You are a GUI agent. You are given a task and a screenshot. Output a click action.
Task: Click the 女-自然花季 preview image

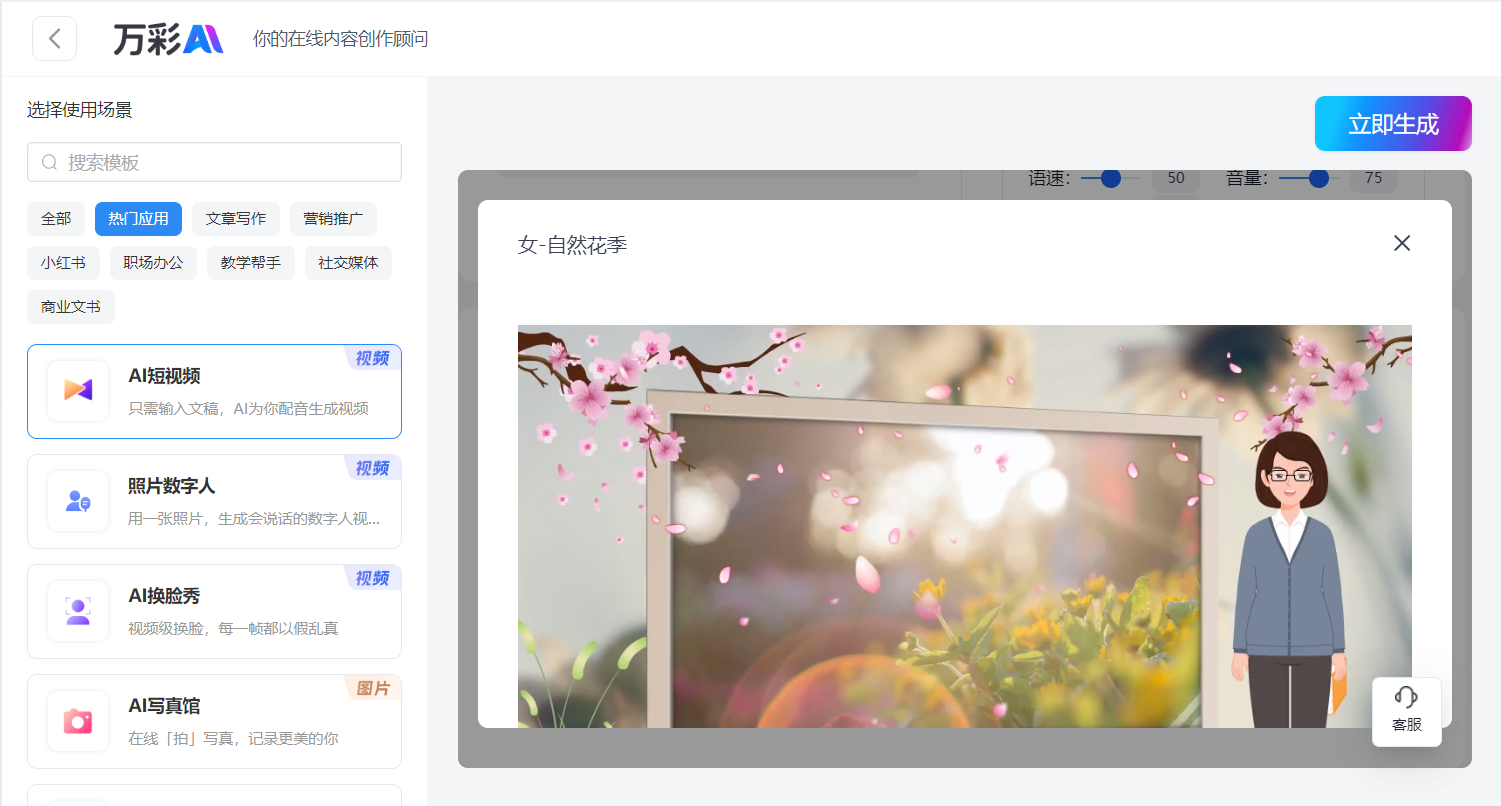pyautogui.click(x=964, y=526)
